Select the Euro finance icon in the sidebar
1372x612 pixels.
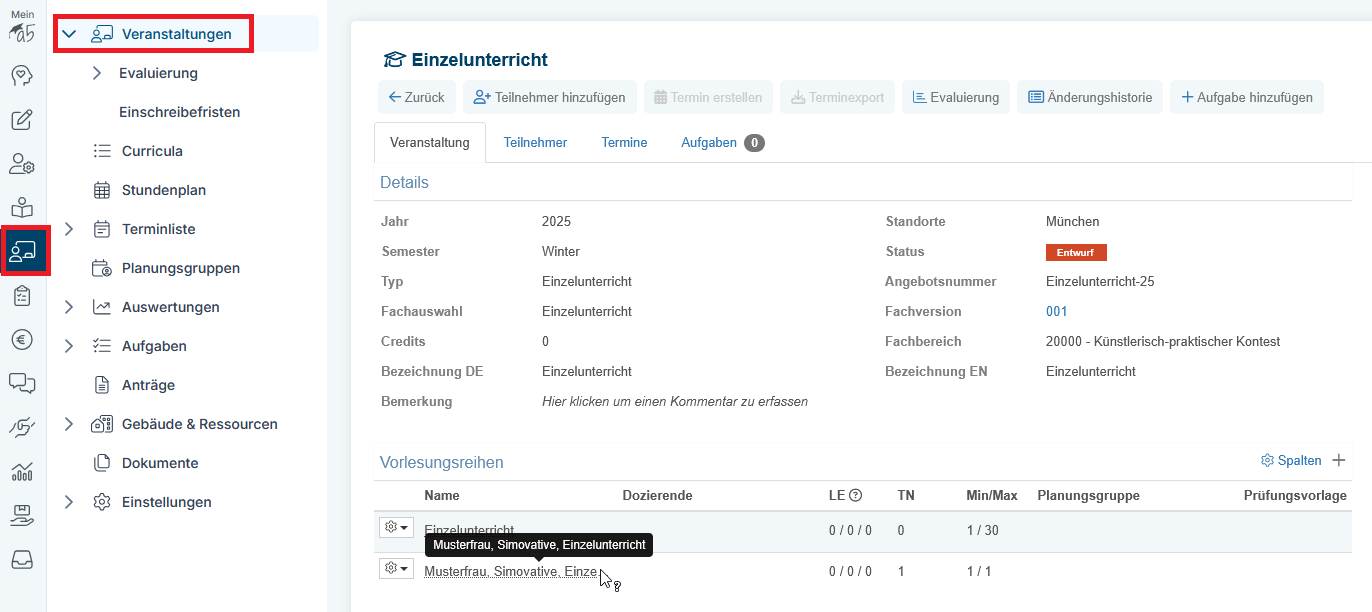tap(22, 339)
